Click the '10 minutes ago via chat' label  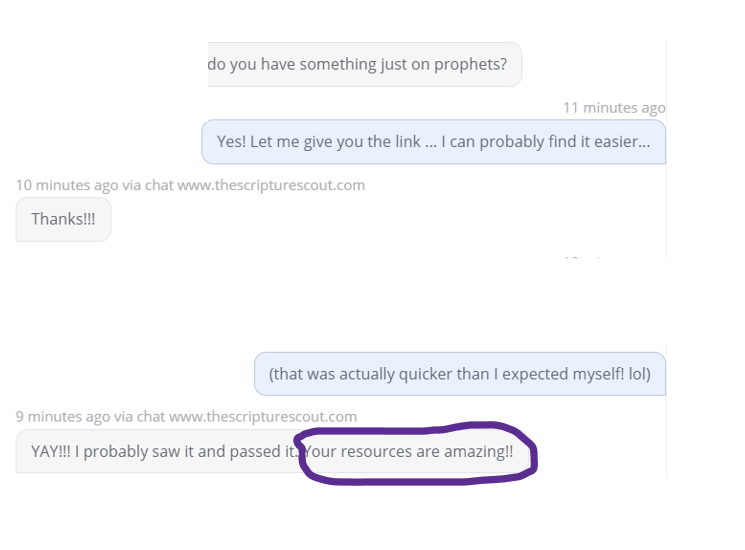[95, 185]
